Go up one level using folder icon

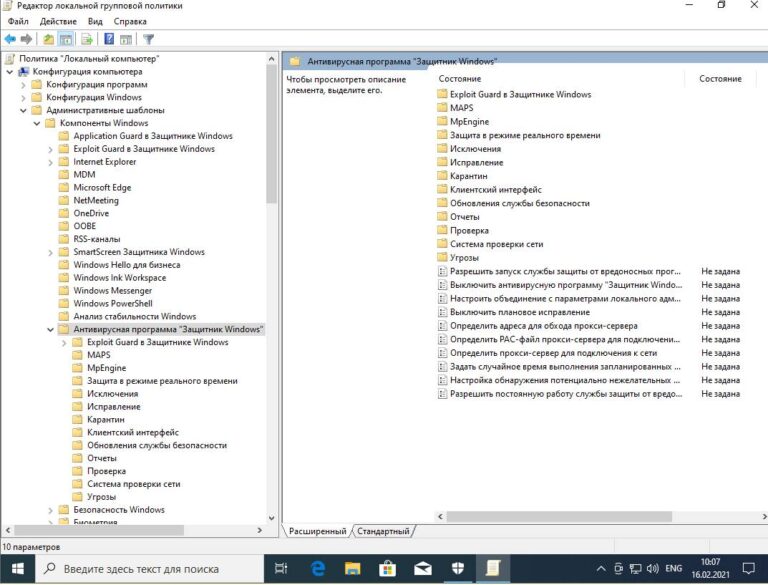(48, 39)
